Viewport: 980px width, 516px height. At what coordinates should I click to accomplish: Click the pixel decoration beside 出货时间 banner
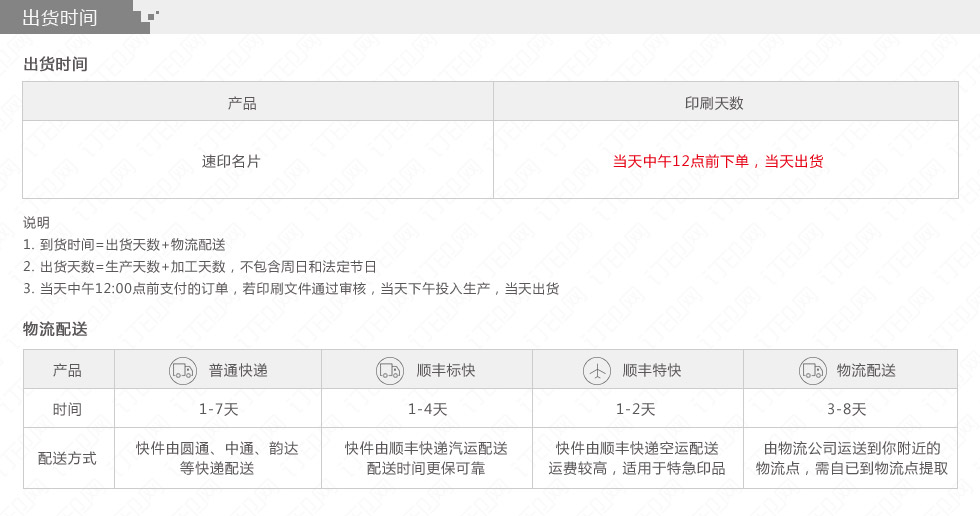pyautogui.click(x=152, y=17)
